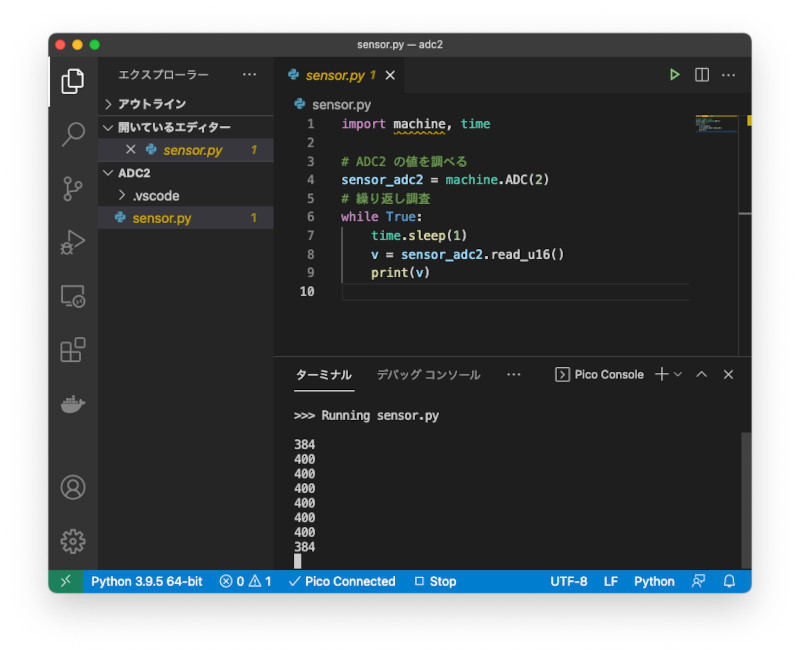
Task: Open the Explorer view in activity bar
Action: (x=73, y=82)
